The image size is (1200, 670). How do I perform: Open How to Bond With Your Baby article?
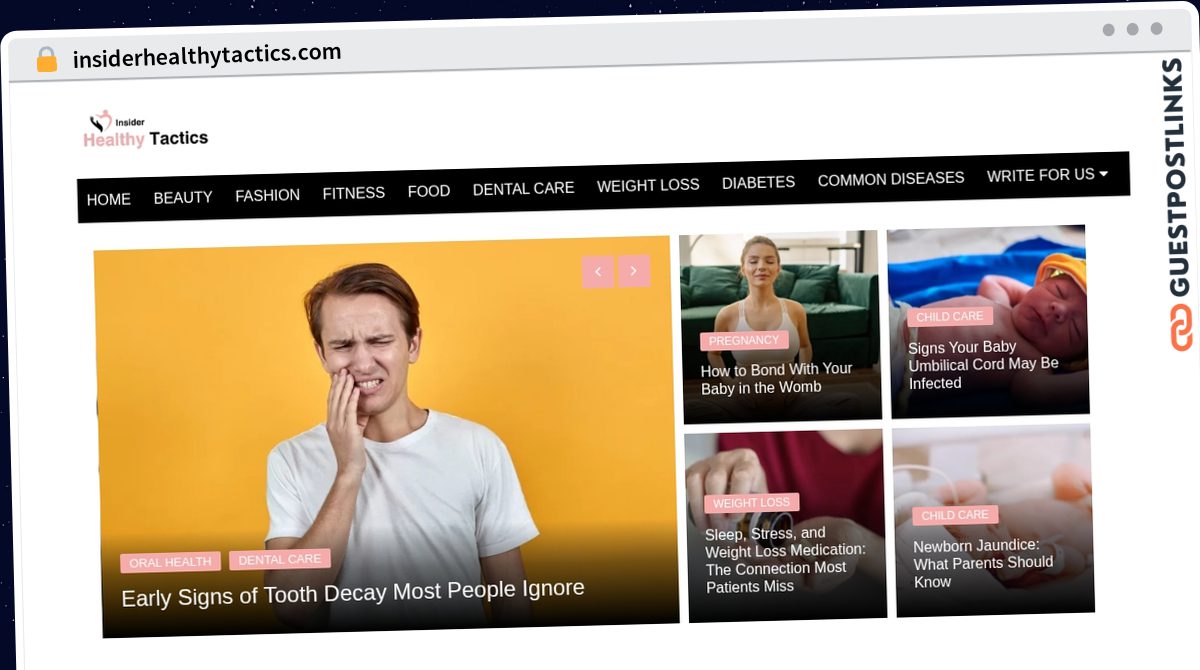(777, 378)
